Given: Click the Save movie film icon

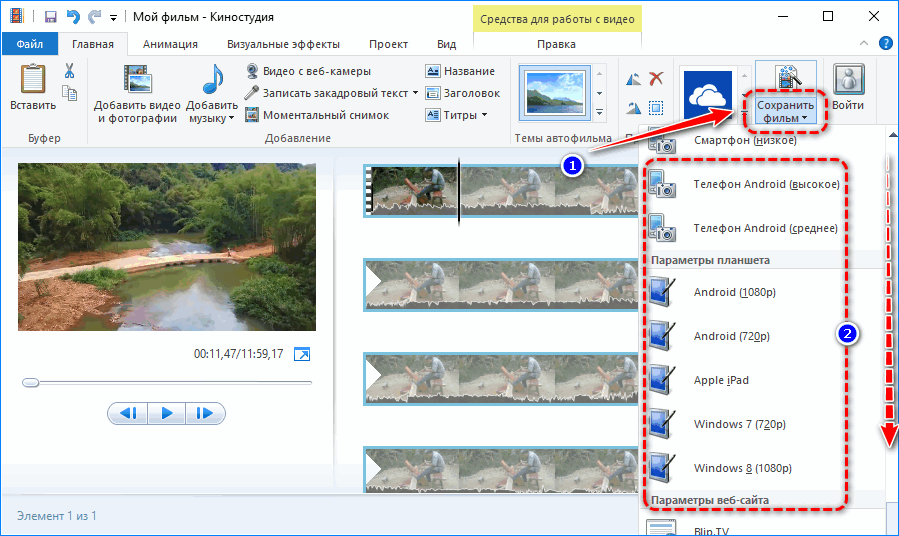Looking at the screenshot, I should coord(787,79).
